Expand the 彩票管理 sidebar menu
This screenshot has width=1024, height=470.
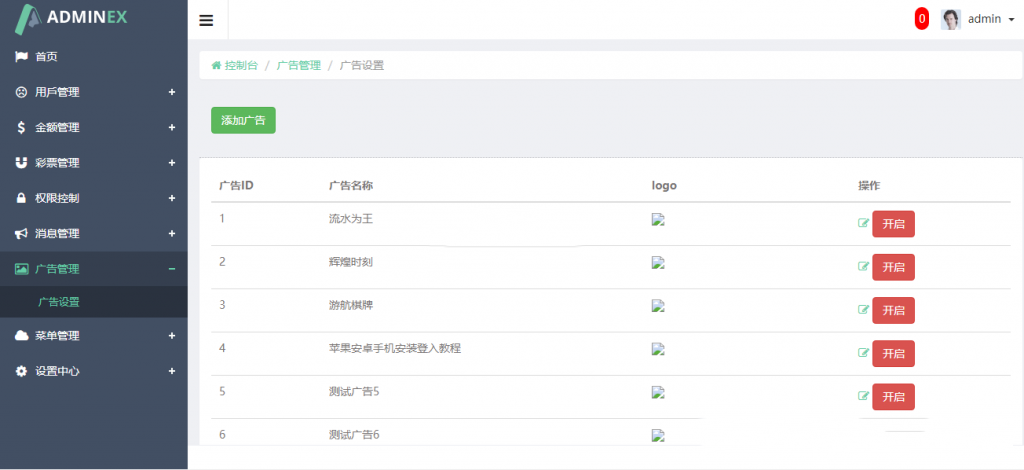(93, 163)
